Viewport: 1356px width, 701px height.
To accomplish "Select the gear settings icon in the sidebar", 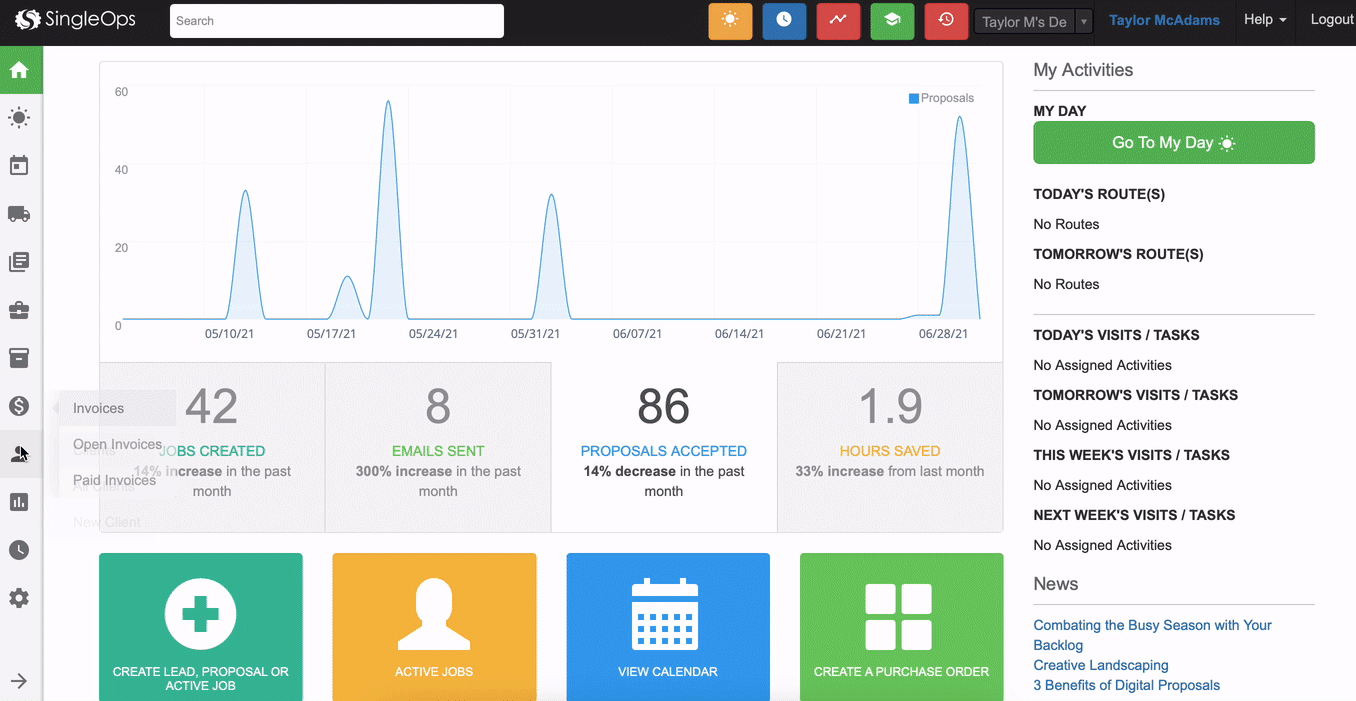I will 20,598.
